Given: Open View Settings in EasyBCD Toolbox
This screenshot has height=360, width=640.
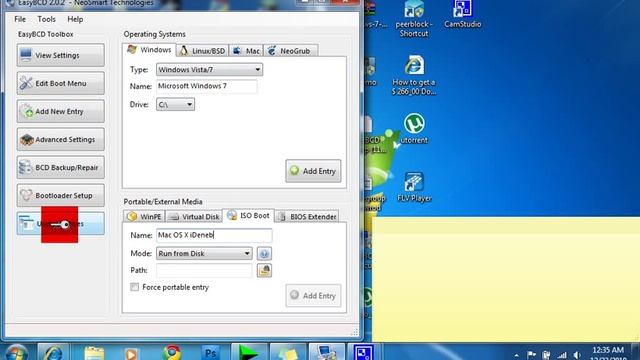Looking at the screenshot, I should pyautogui.click(x=60, y=55).
